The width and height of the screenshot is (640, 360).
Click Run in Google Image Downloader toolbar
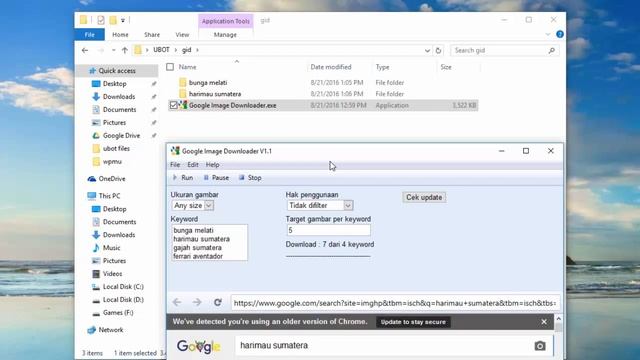coord(182,178)
